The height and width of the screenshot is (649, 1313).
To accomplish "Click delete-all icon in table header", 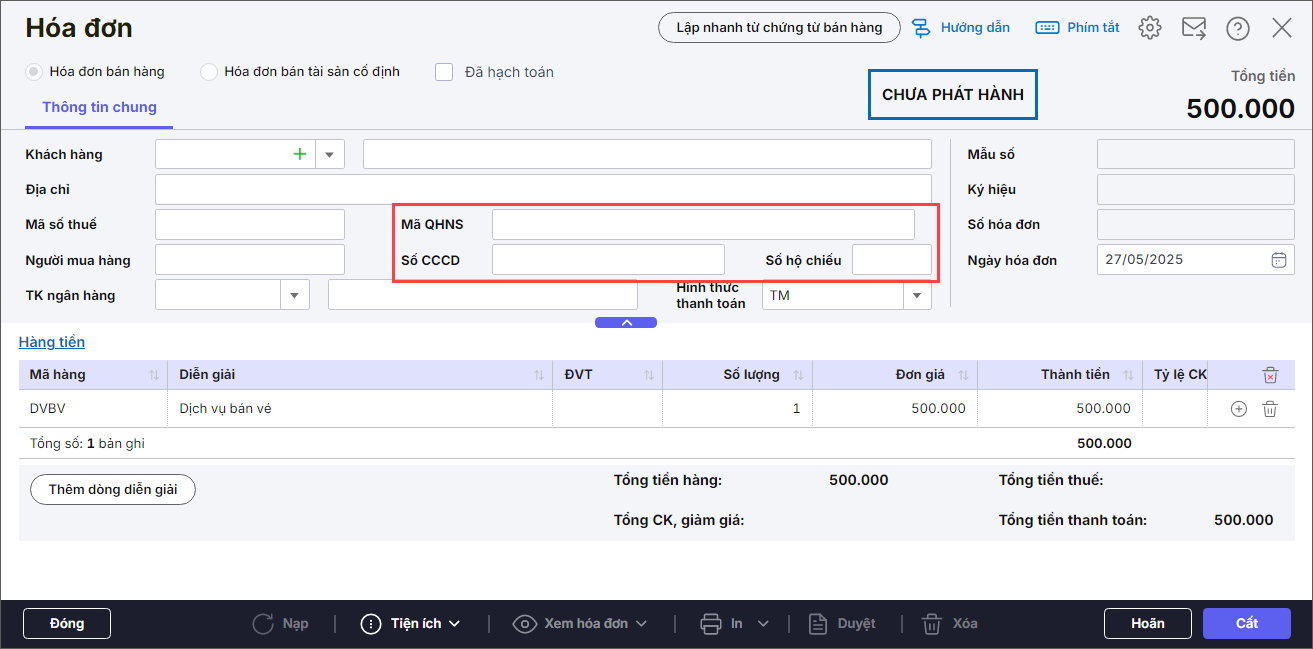I will tap(1270, 375).
